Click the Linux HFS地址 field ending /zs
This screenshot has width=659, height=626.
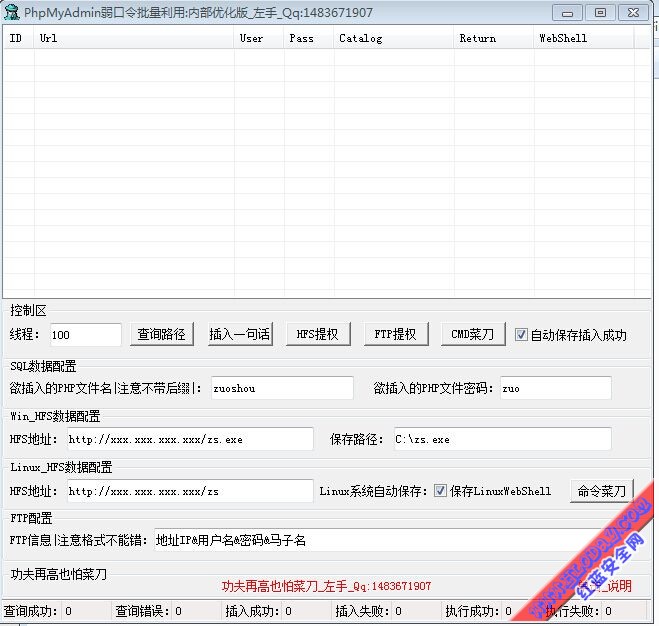pos(190,491)
